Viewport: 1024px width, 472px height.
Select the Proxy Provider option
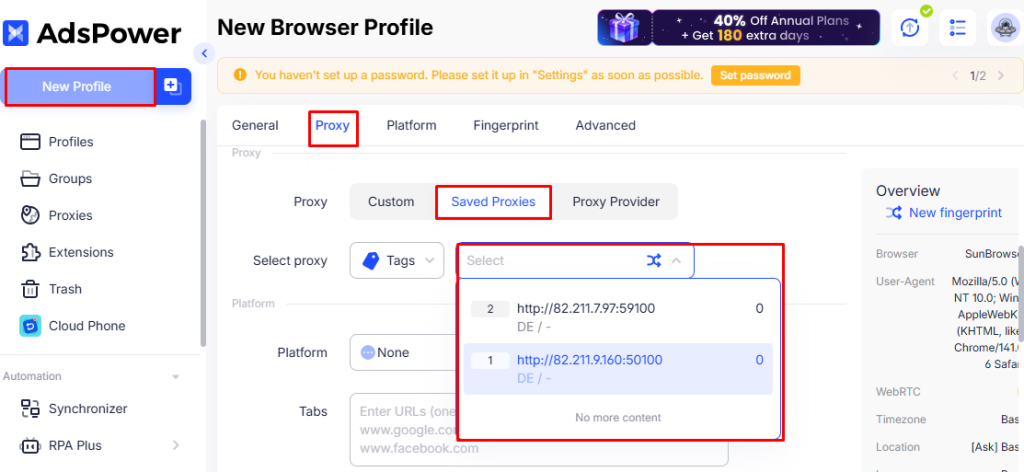[616, 202]
